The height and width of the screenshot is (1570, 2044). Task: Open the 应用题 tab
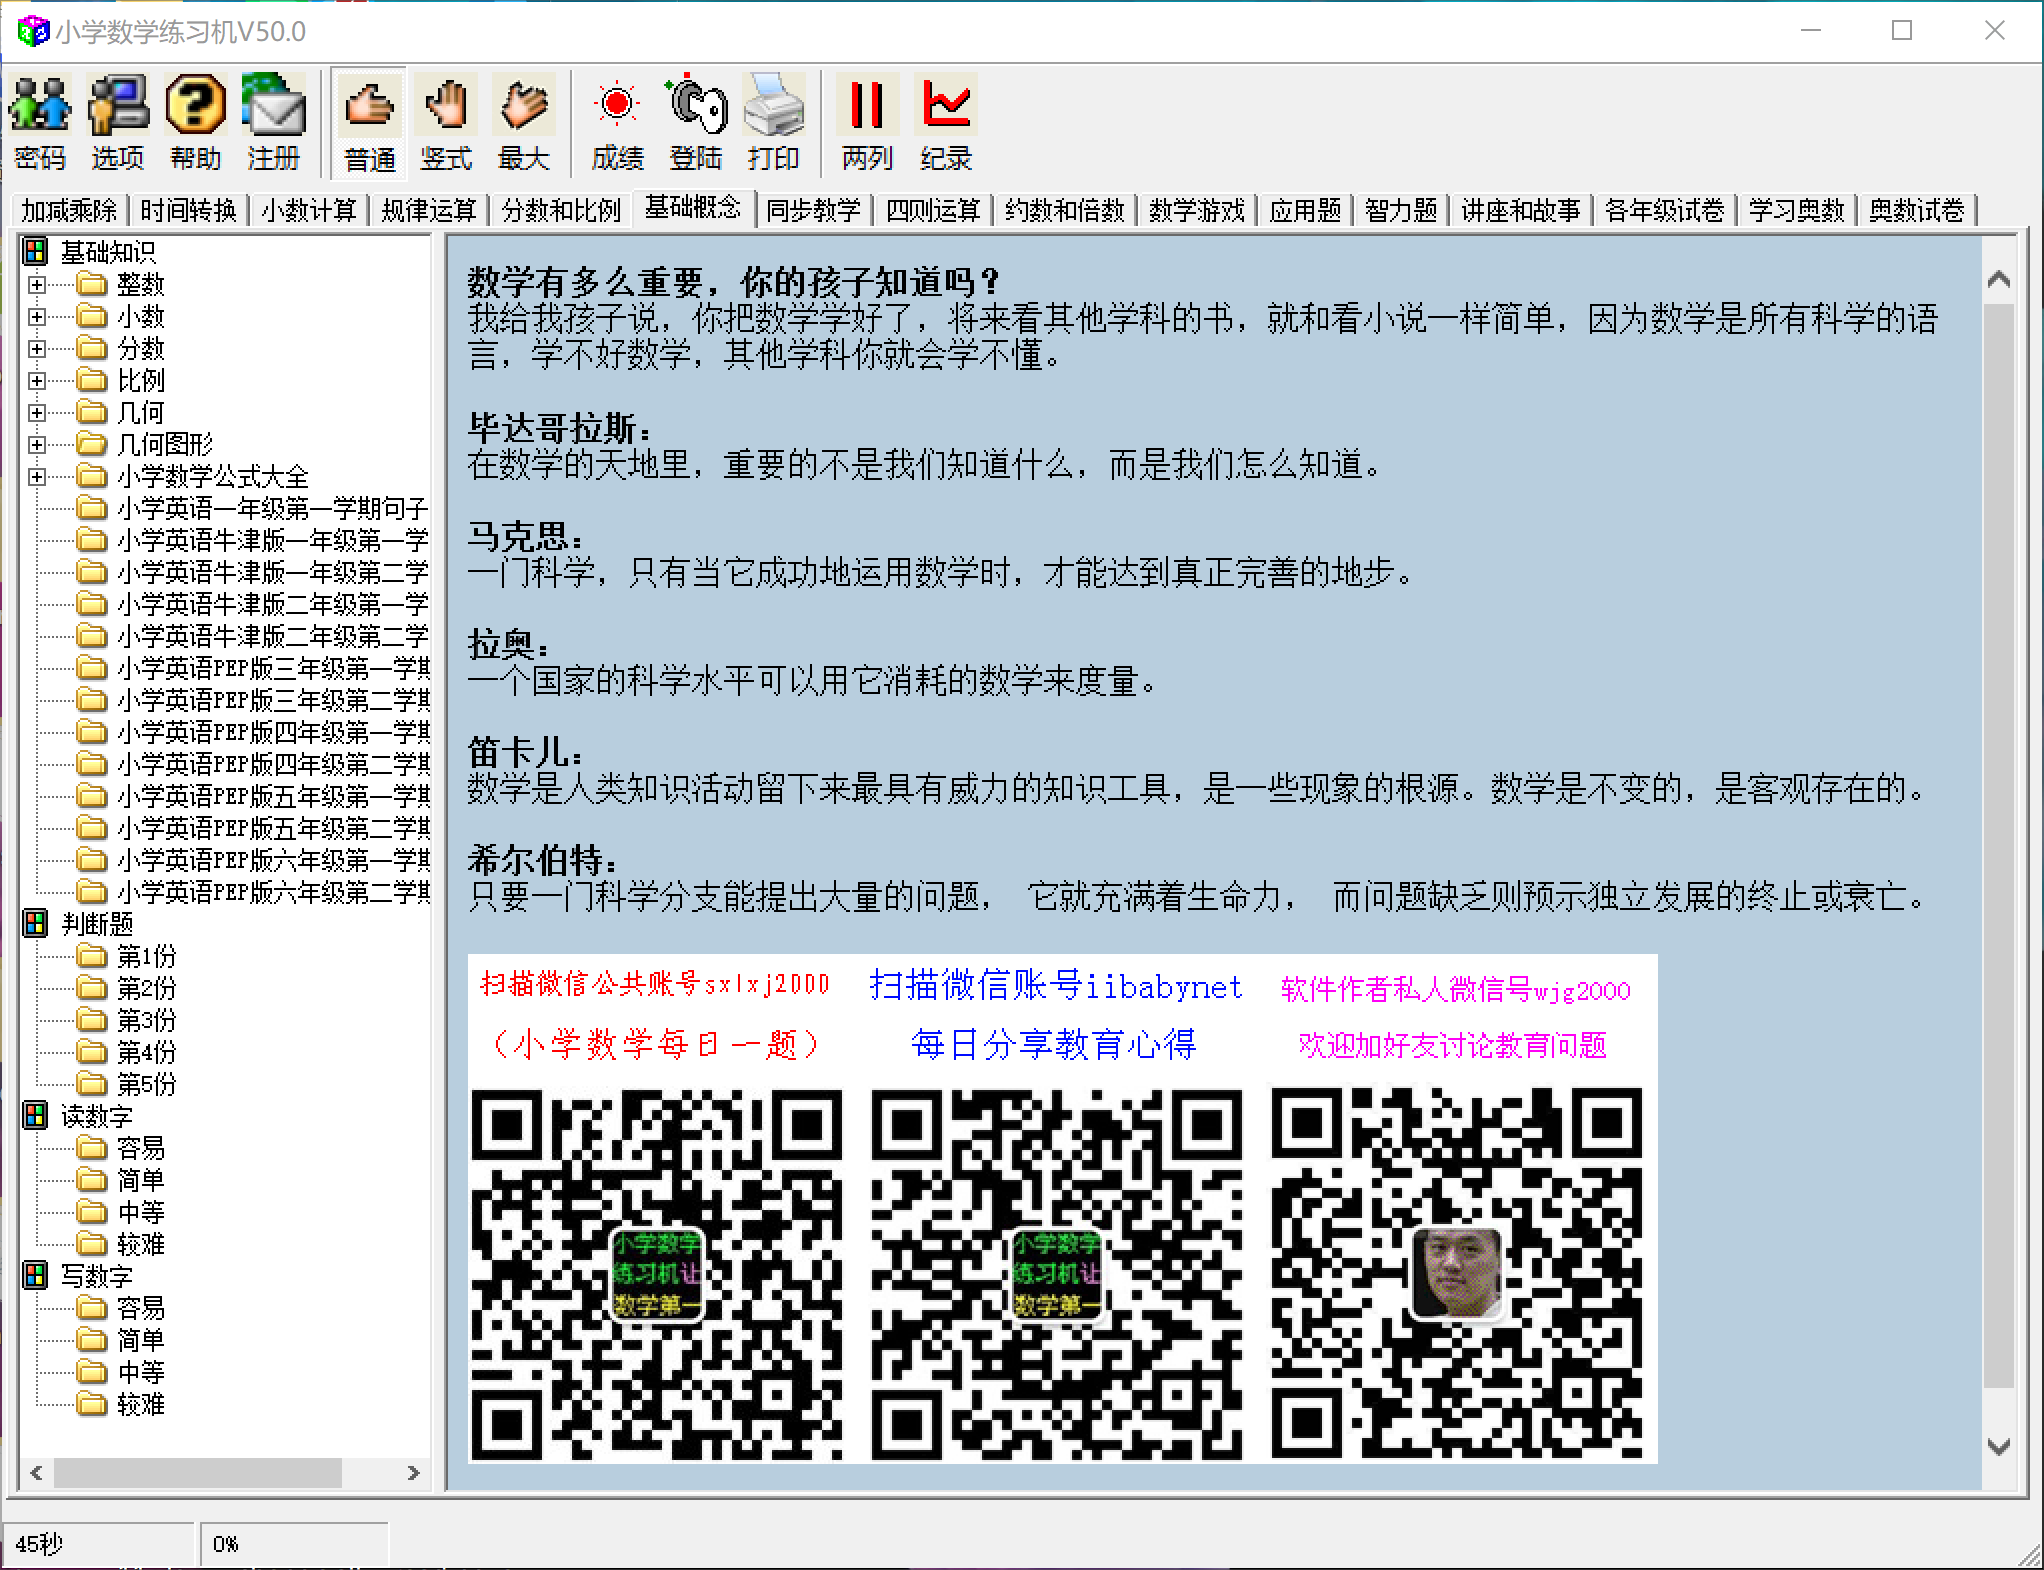[1305, 210]
